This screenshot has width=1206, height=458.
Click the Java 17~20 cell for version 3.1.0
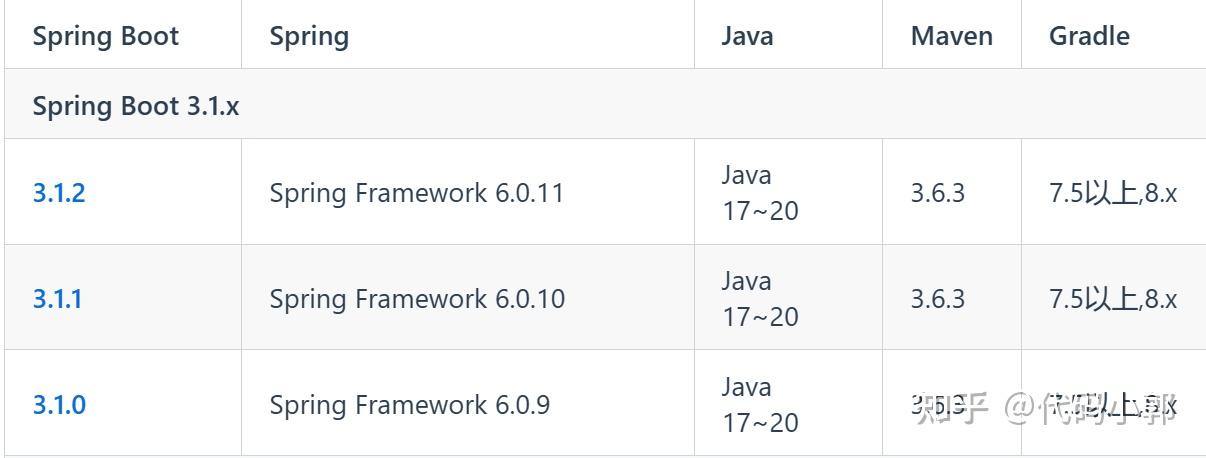click(760, 405)
